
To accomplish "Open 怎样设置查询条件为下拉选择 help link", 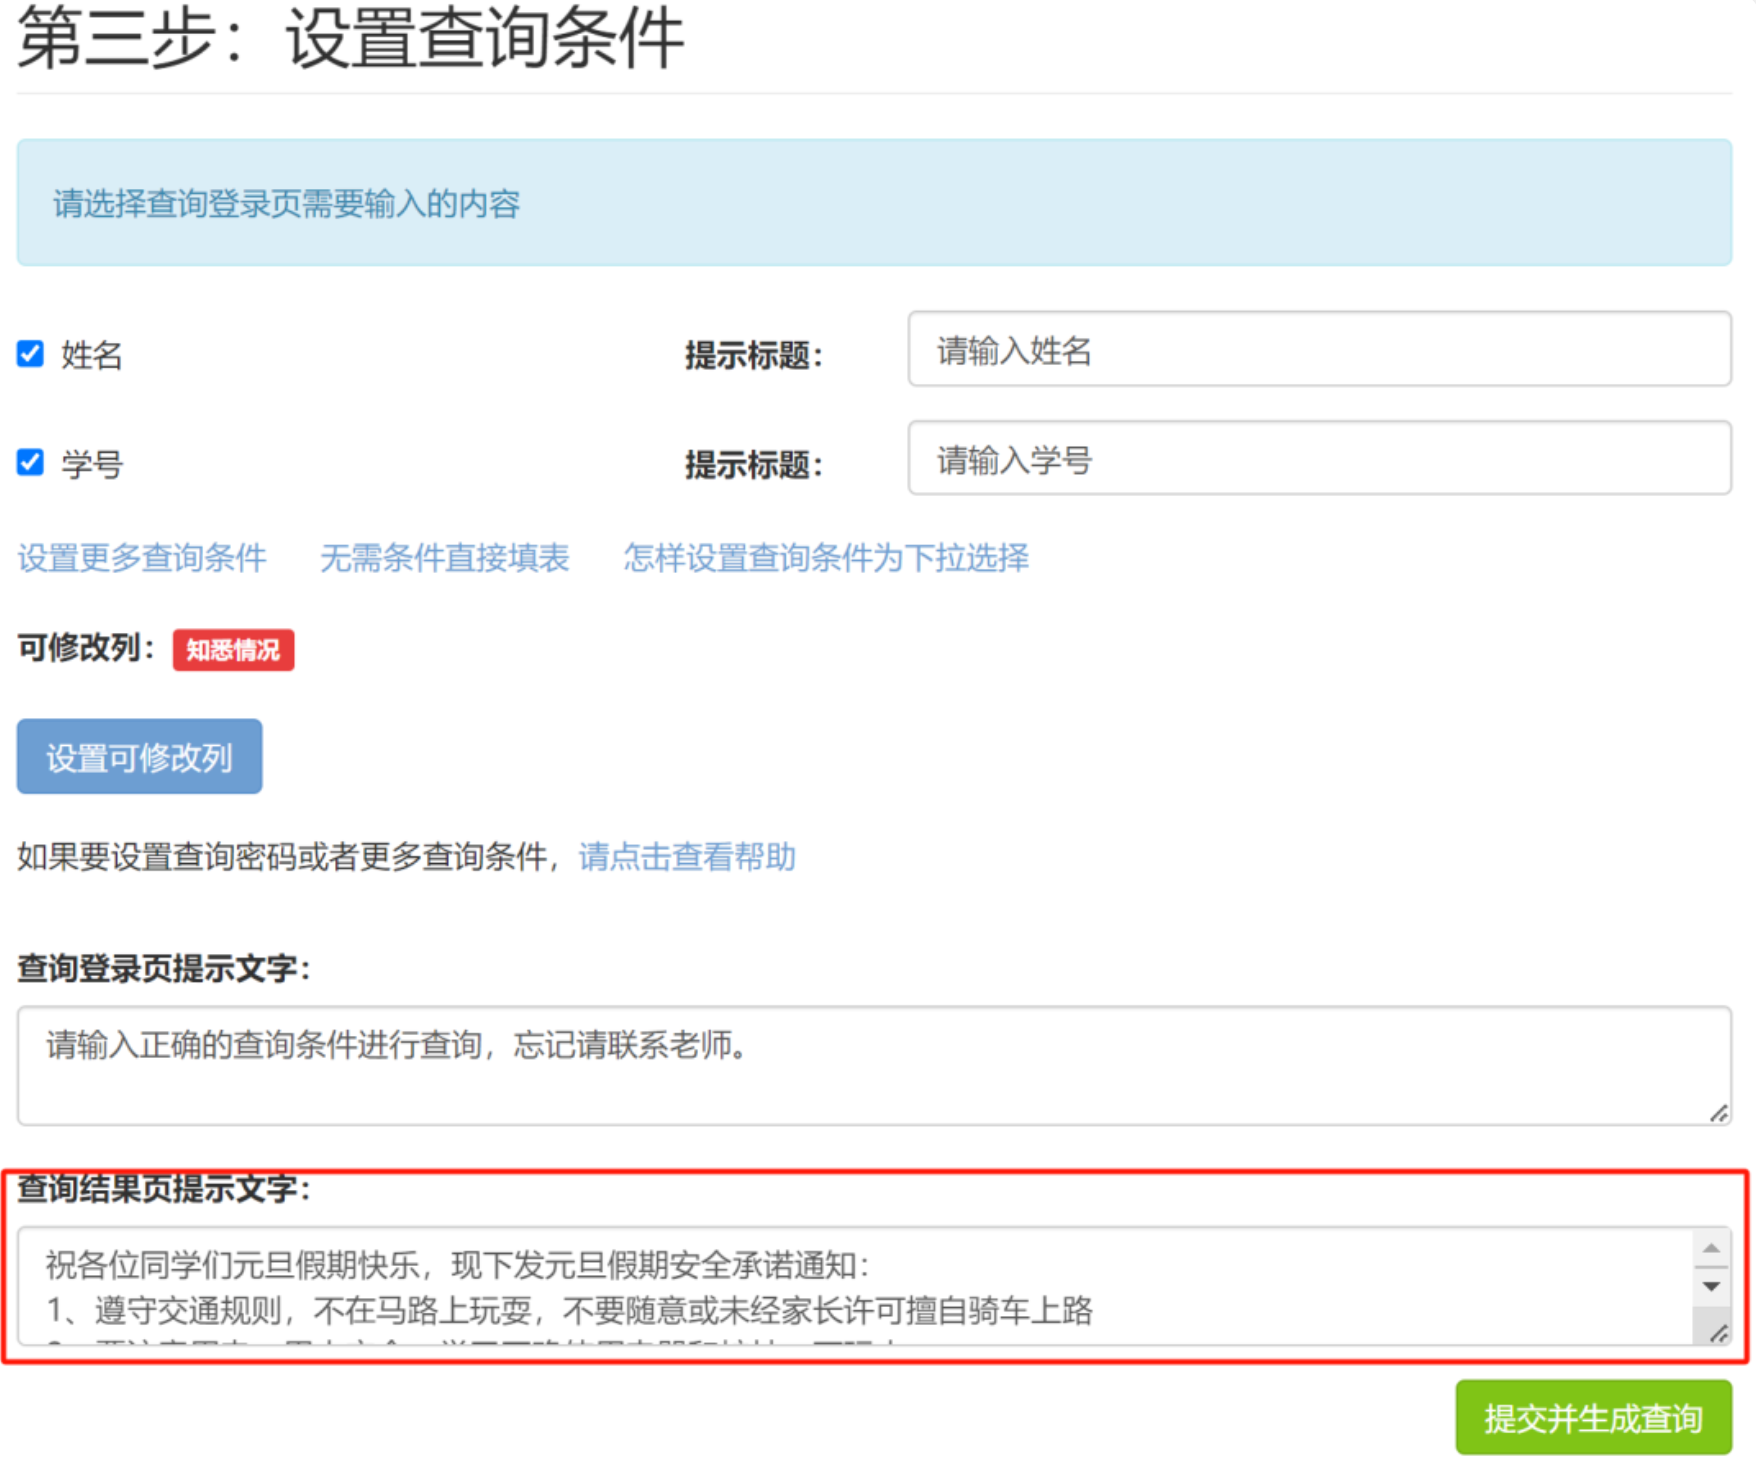I will (x=825, y=557).
